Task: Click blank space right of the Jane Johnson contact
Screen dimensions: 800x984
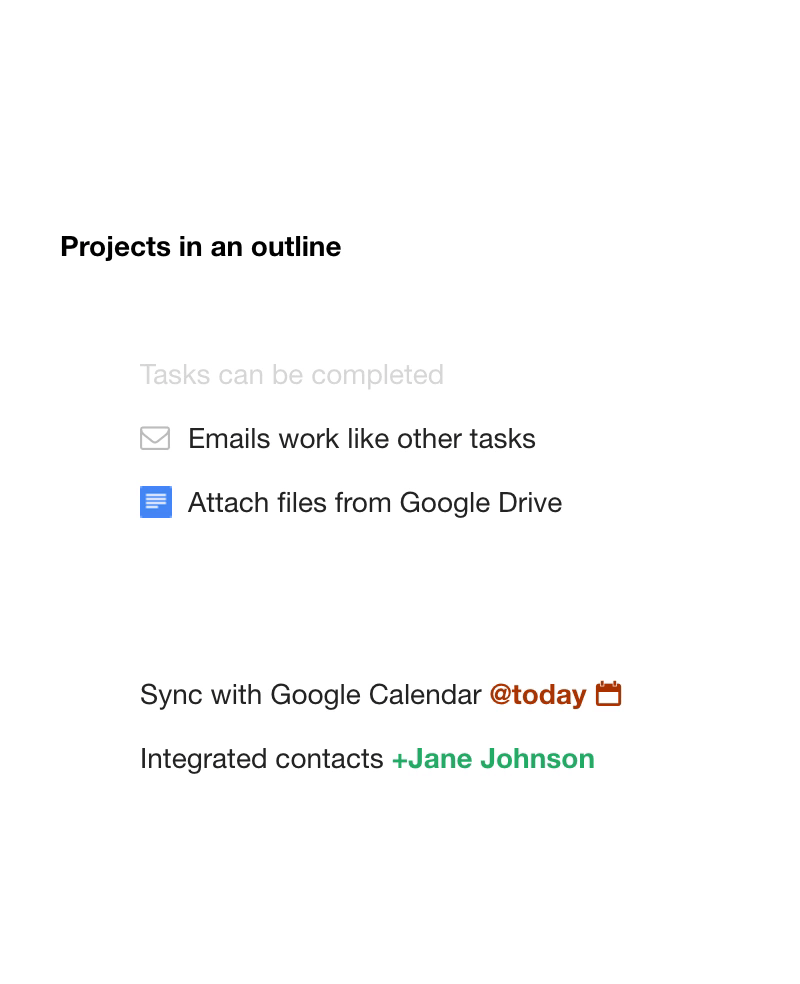Action: 640,759
